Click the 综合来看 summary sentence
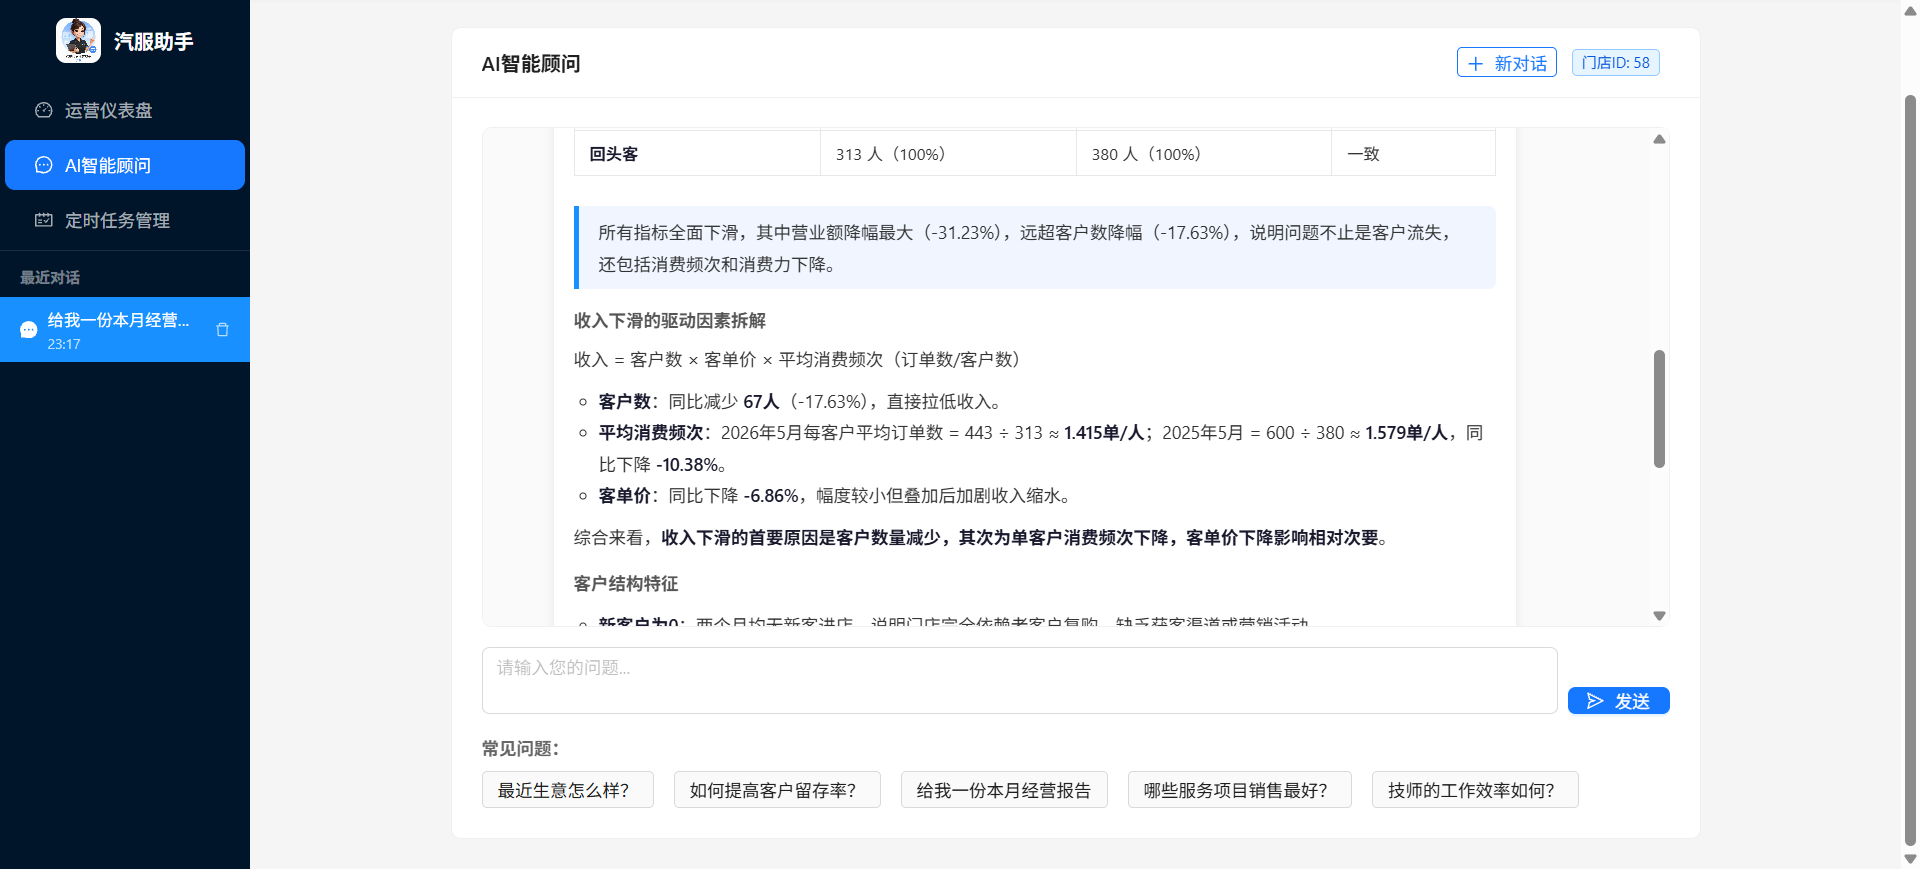 pyautogui.click(x=981, y=537)
